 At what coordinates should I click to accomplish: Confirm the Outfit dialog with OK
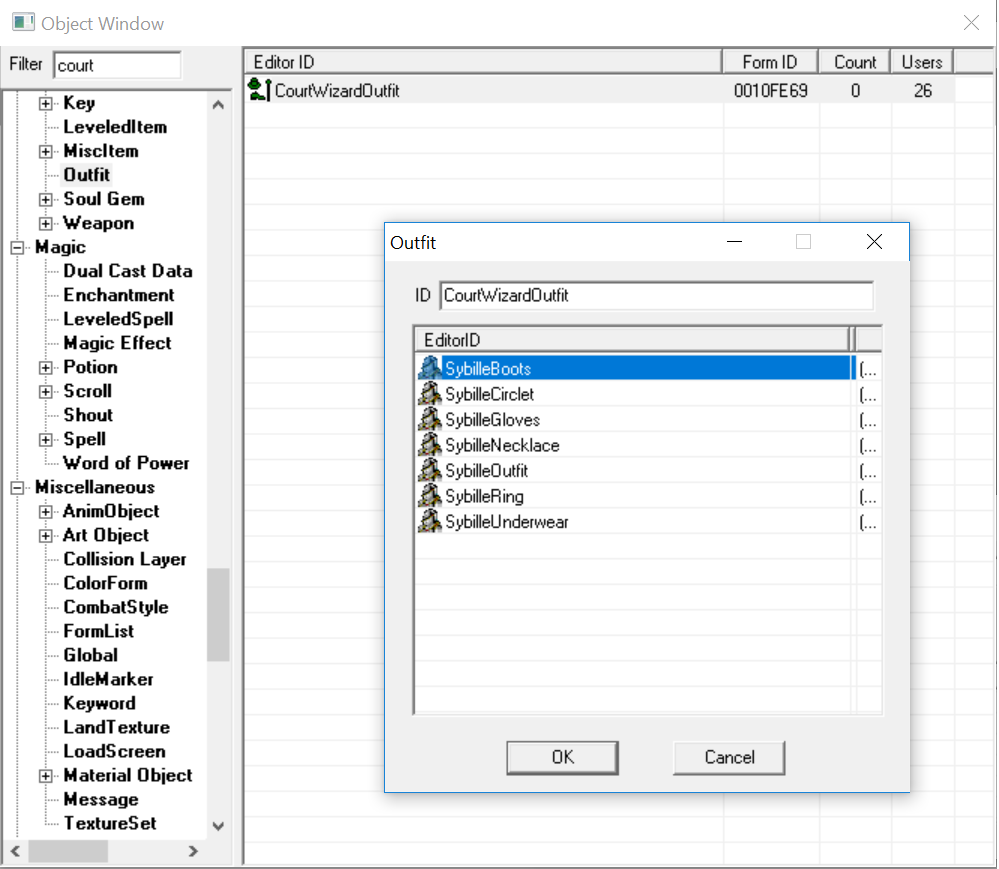coord(563,758)
